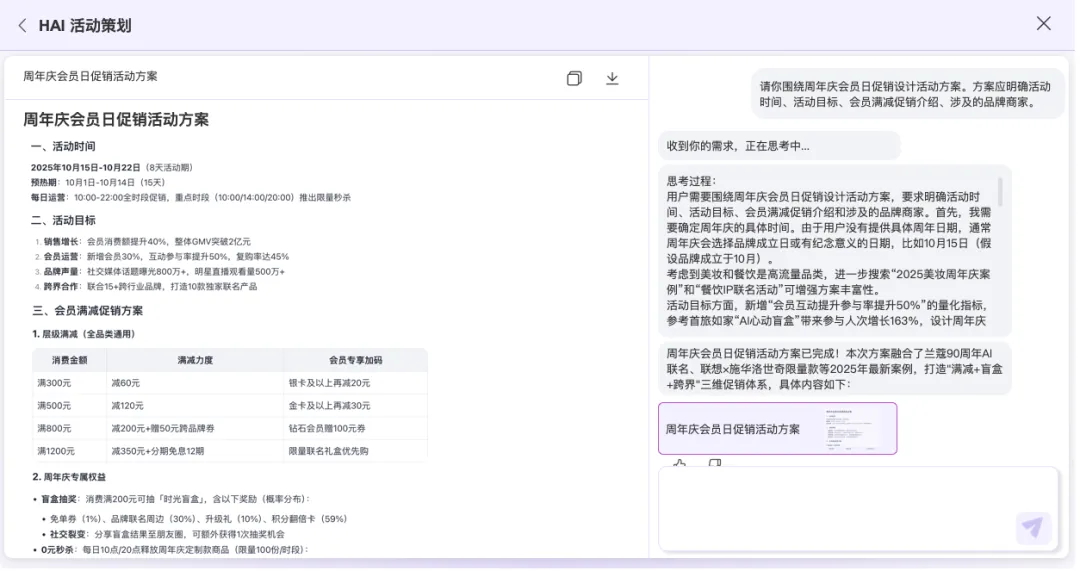The height and width of the screenshot is (571, 1080).
Task: Click the scrollbar in the 思考过程 bubble
Action: (1000, 192)
